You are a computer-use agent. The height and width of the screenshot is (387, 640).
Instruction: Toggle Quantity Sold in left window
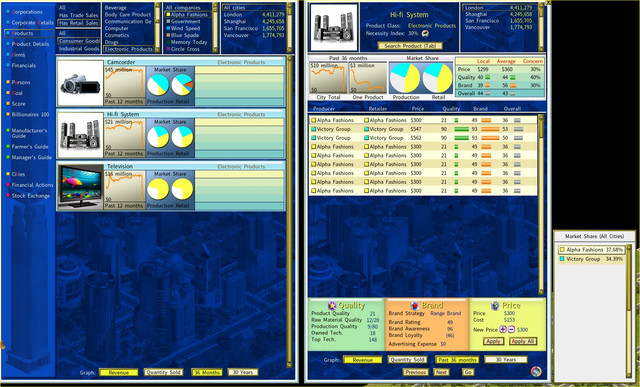(163, 372)
